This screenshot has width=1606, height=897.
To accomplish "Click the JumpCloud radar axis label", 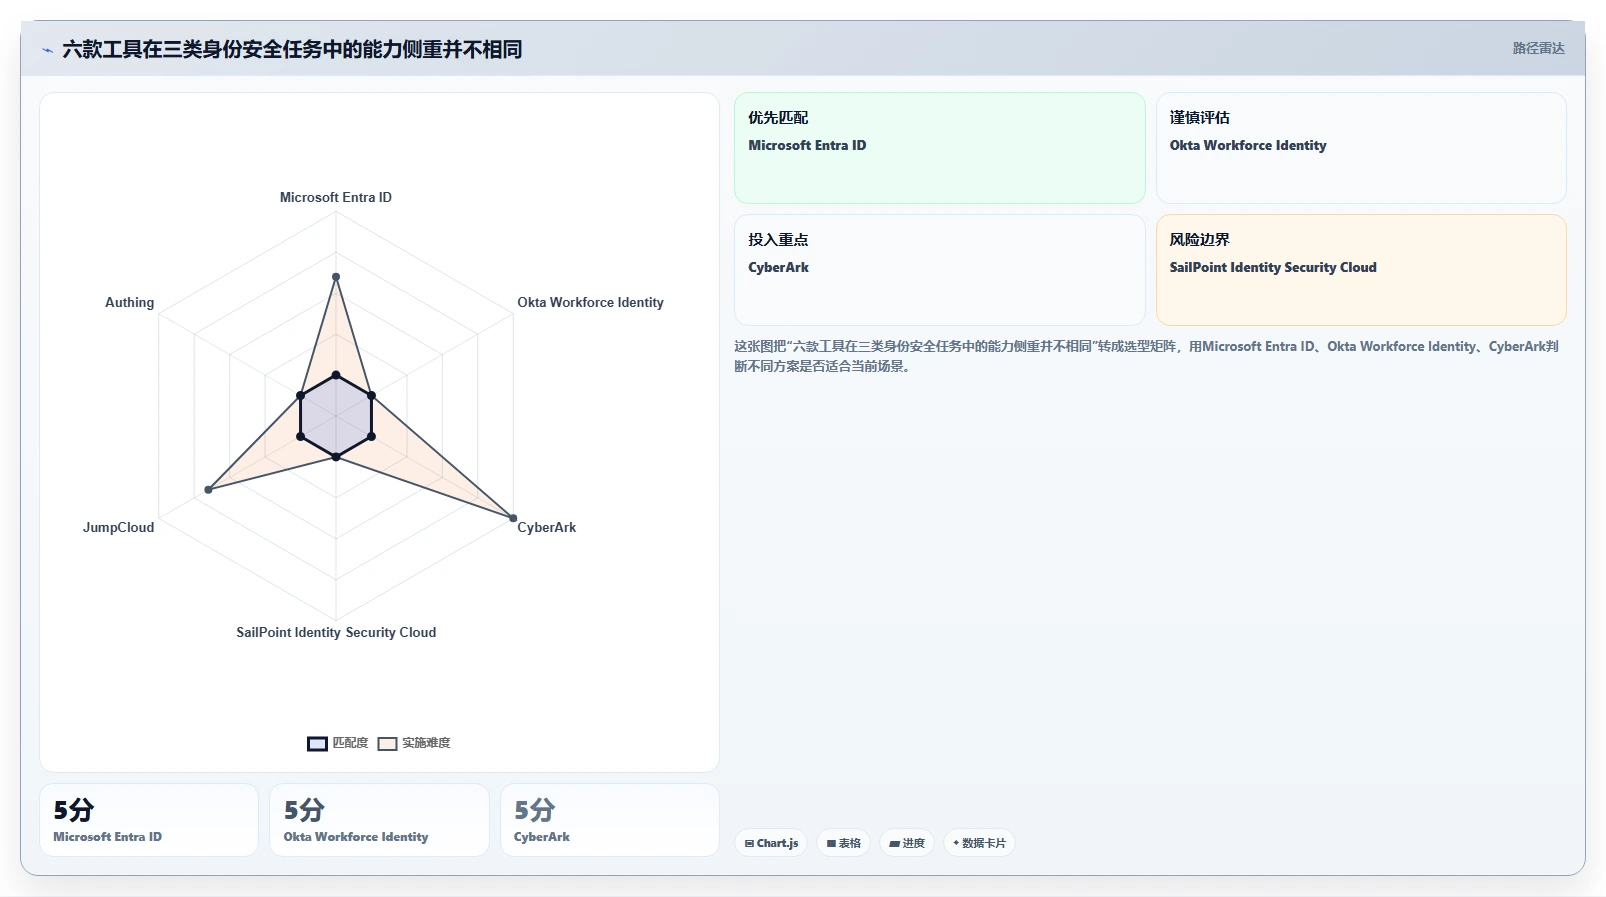I will 118,528.
